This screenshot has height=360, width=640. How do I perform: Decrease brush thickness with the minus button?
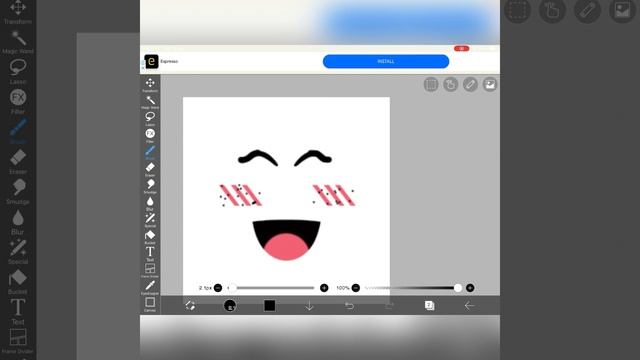click(x=218, y=288)
